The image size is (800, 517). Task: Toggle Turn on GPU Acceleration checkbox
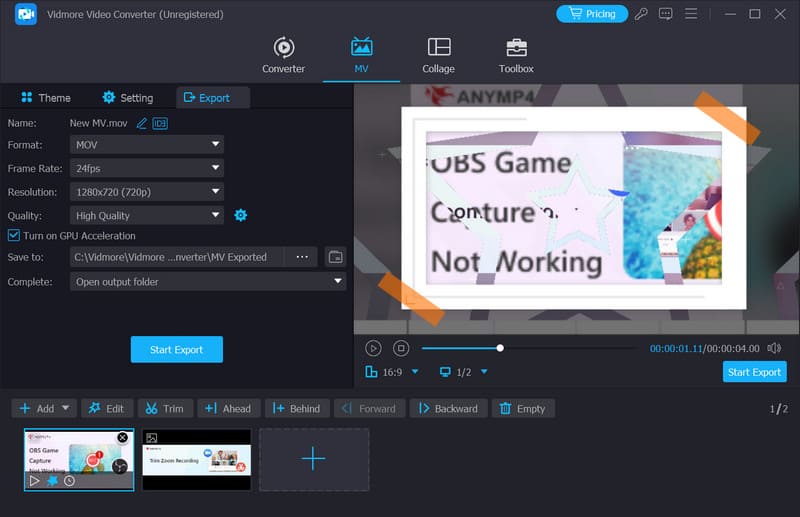[x=14, y=236]
